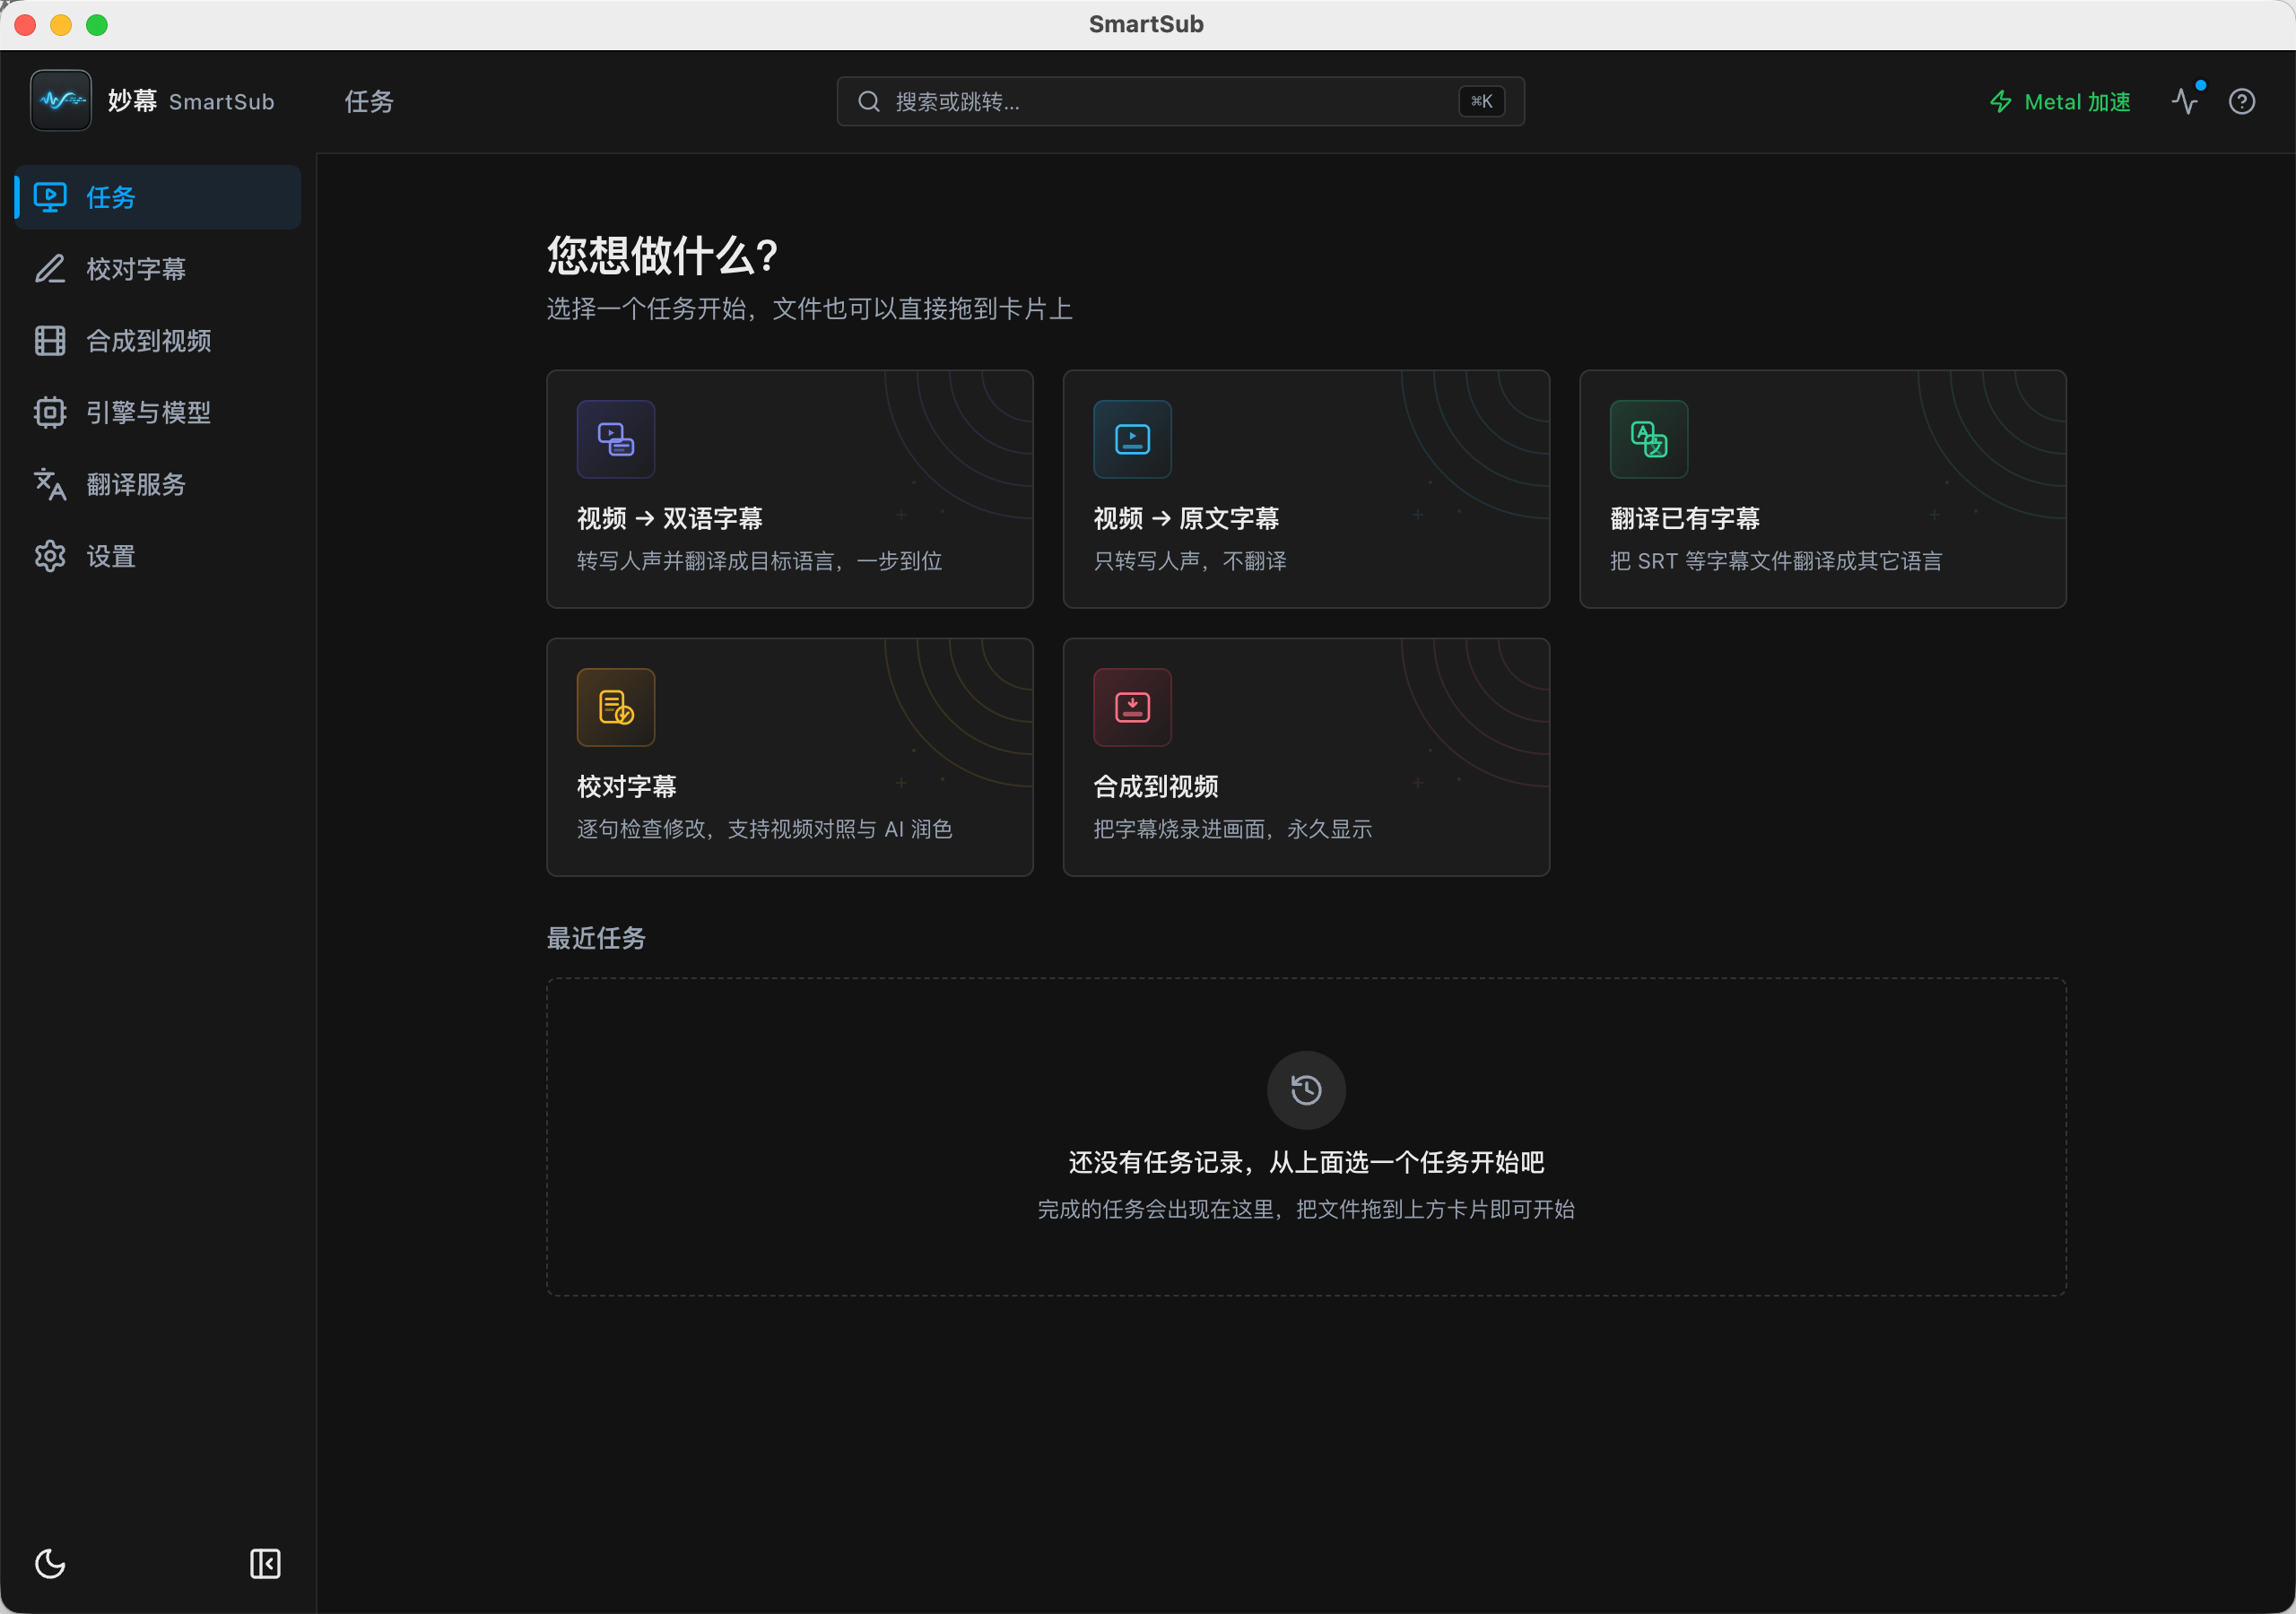Click description 只转写人声，不翻译
The image size is (2296, 1614).
point(1190,561)
